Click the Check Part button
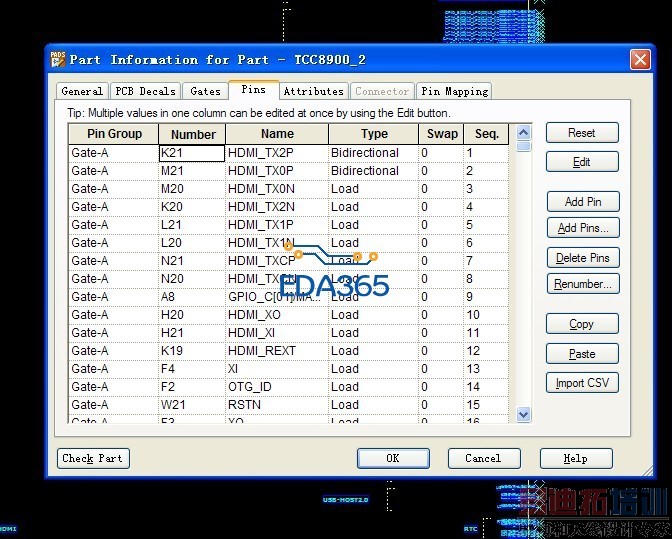This screenshot has height=539, width=672. click(x=93, y=458)
